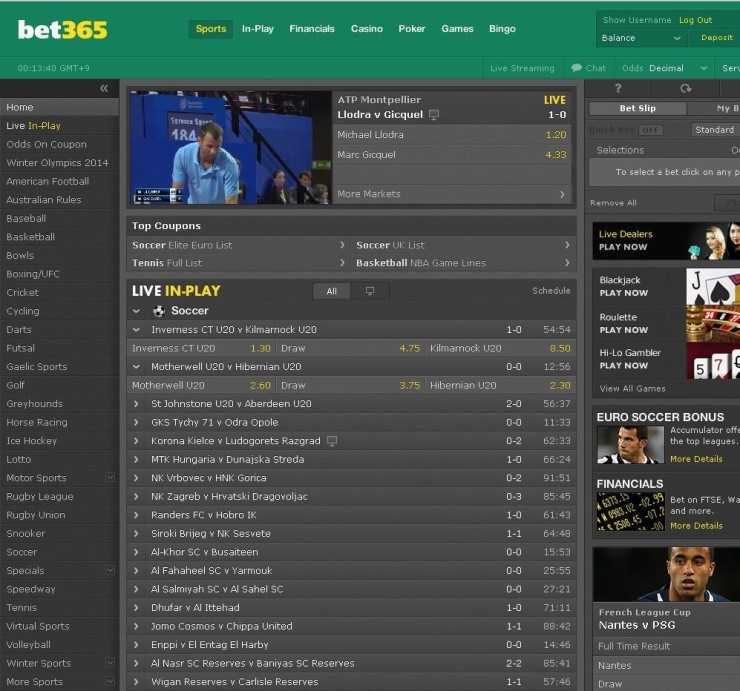Viewport: 740px width, 691px height.
Task: Open the Casino menu
Action: (x=367, y=29)
